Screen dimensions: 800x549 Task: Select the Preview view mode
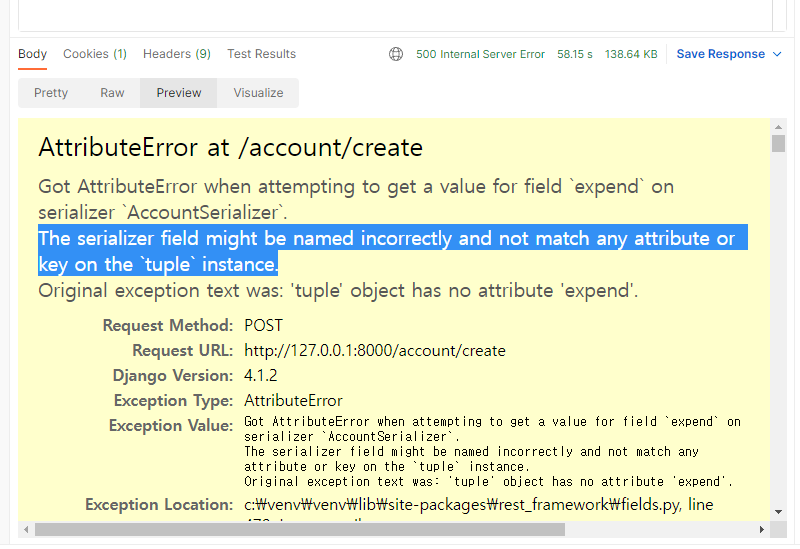click(179, 93)
